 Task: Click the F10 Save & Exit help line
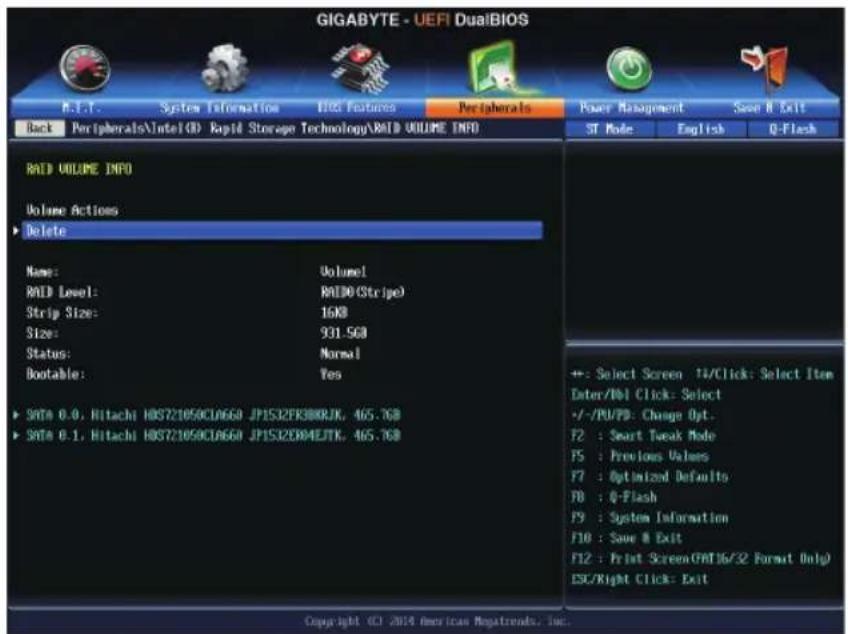626,538
